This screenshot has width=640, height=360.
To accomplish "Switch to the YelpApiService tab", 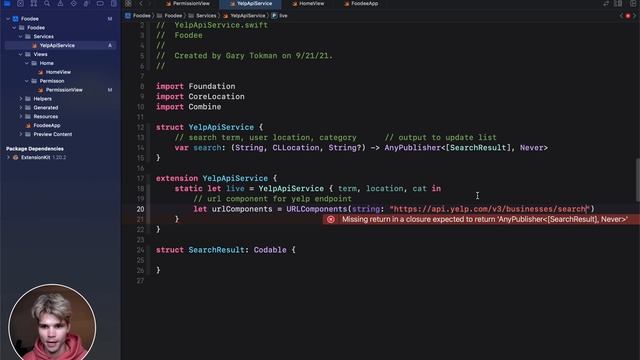I will (x=250, y=3).
